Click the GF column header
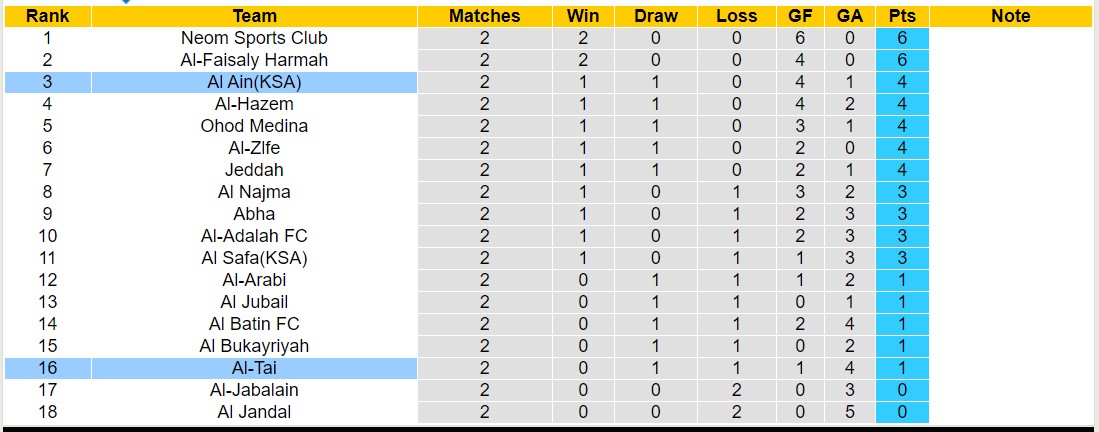The image size is (1099, 432). tap(800, 16)
